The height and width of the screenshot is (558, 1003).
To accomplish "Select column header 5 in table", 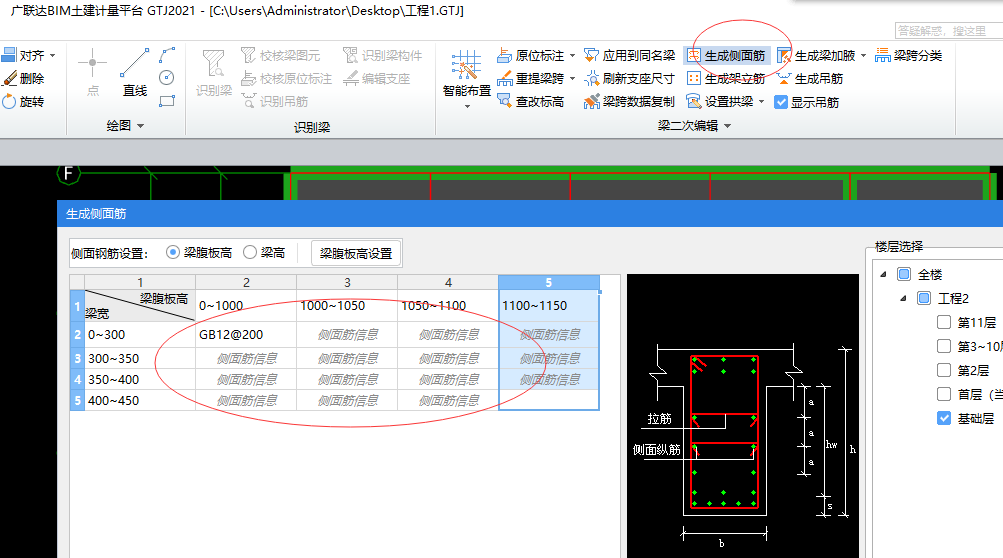I will pyautogui.click(x=549, y=282).
